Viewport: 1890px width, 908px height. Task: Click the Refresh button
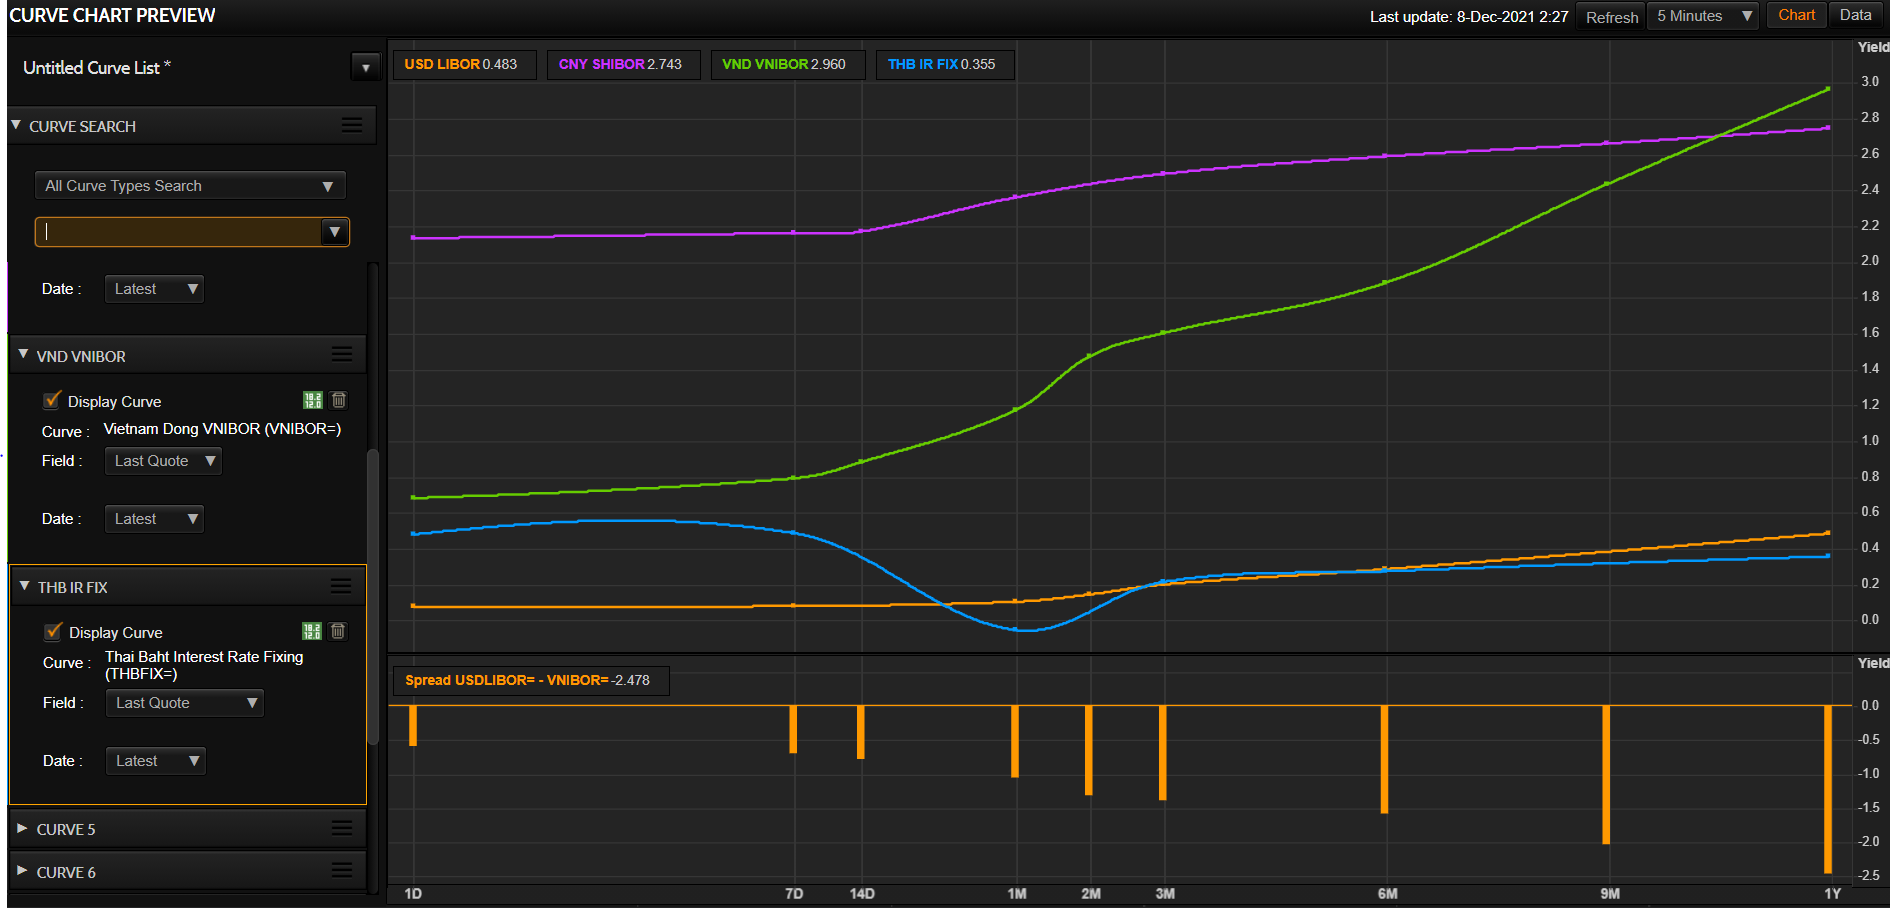[x=1611, y=17]
